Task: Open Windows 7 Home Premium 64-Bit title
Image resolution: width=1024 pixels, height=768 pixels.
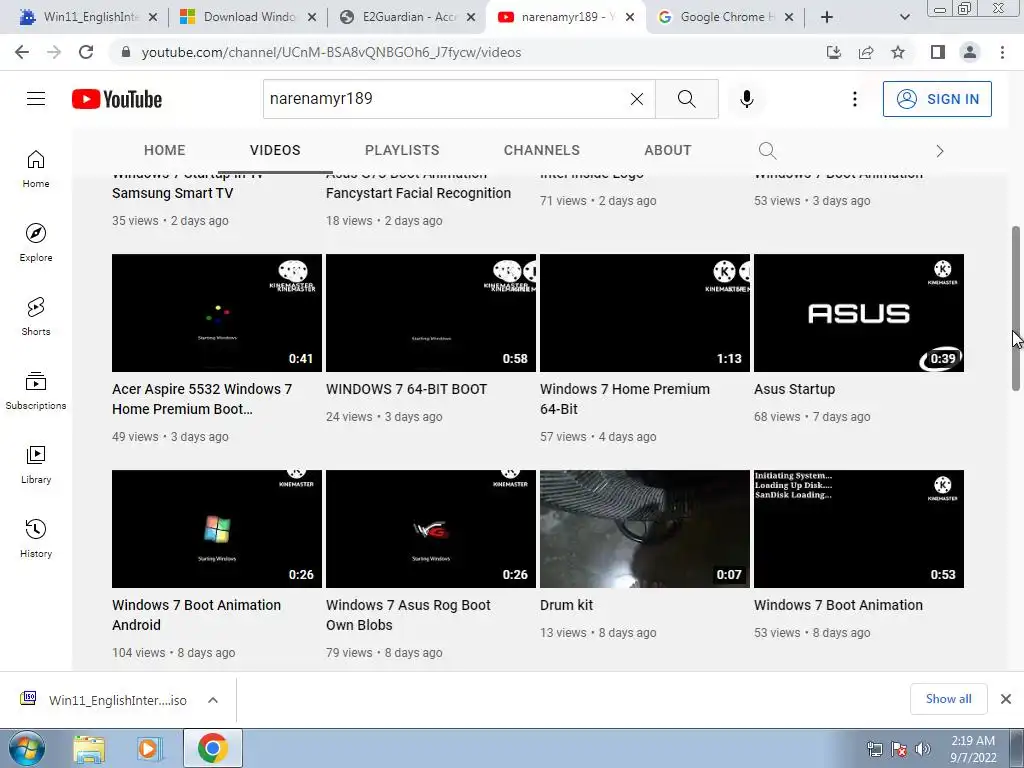Action: (624, 399)
